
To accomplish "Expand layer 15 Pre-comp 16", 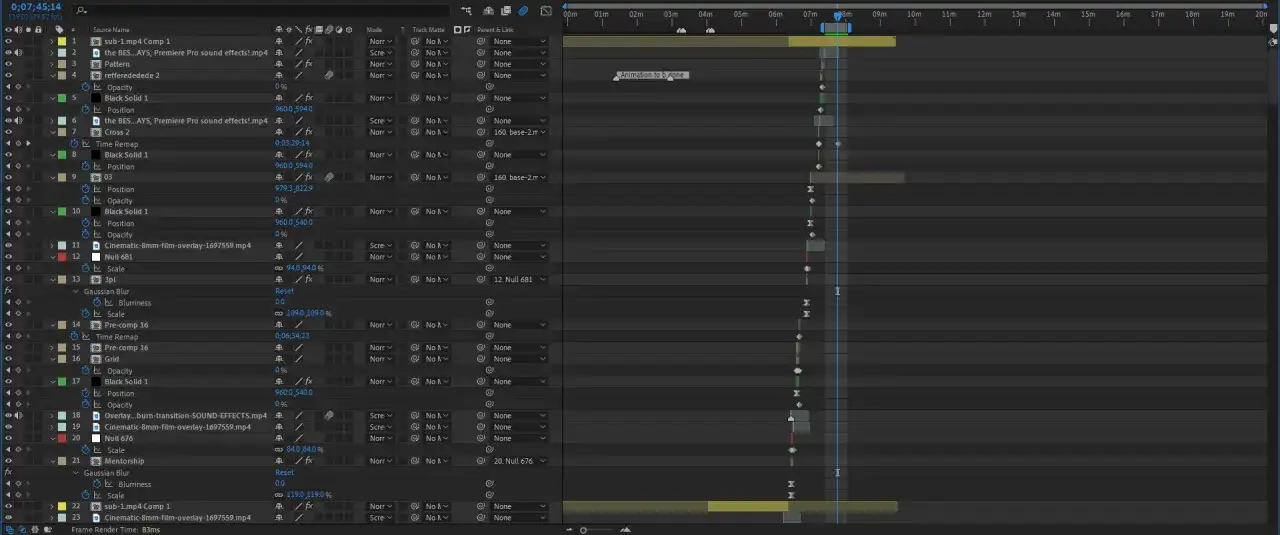I will coord(52,348).
